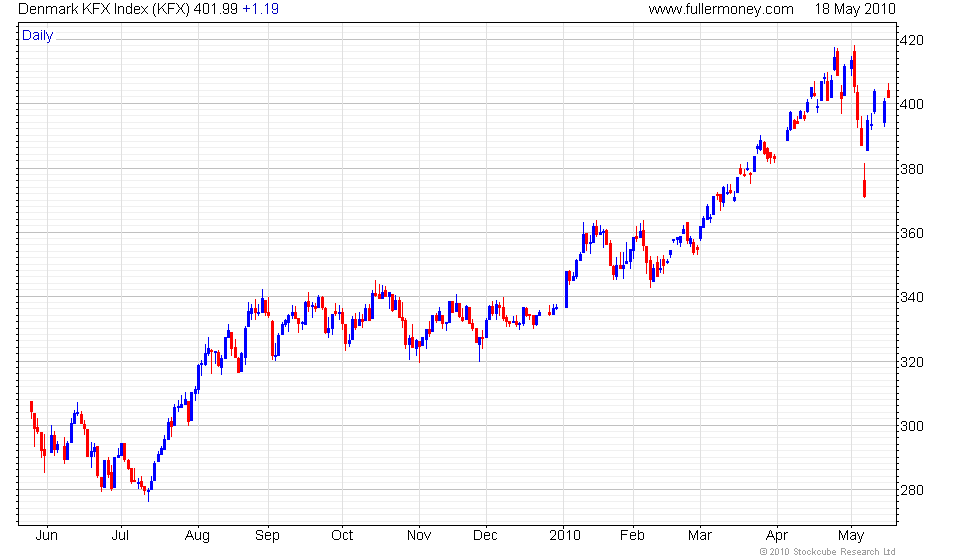Click the 'Dec' month axis label
The image size is (980, 560).
pos(486,536)
